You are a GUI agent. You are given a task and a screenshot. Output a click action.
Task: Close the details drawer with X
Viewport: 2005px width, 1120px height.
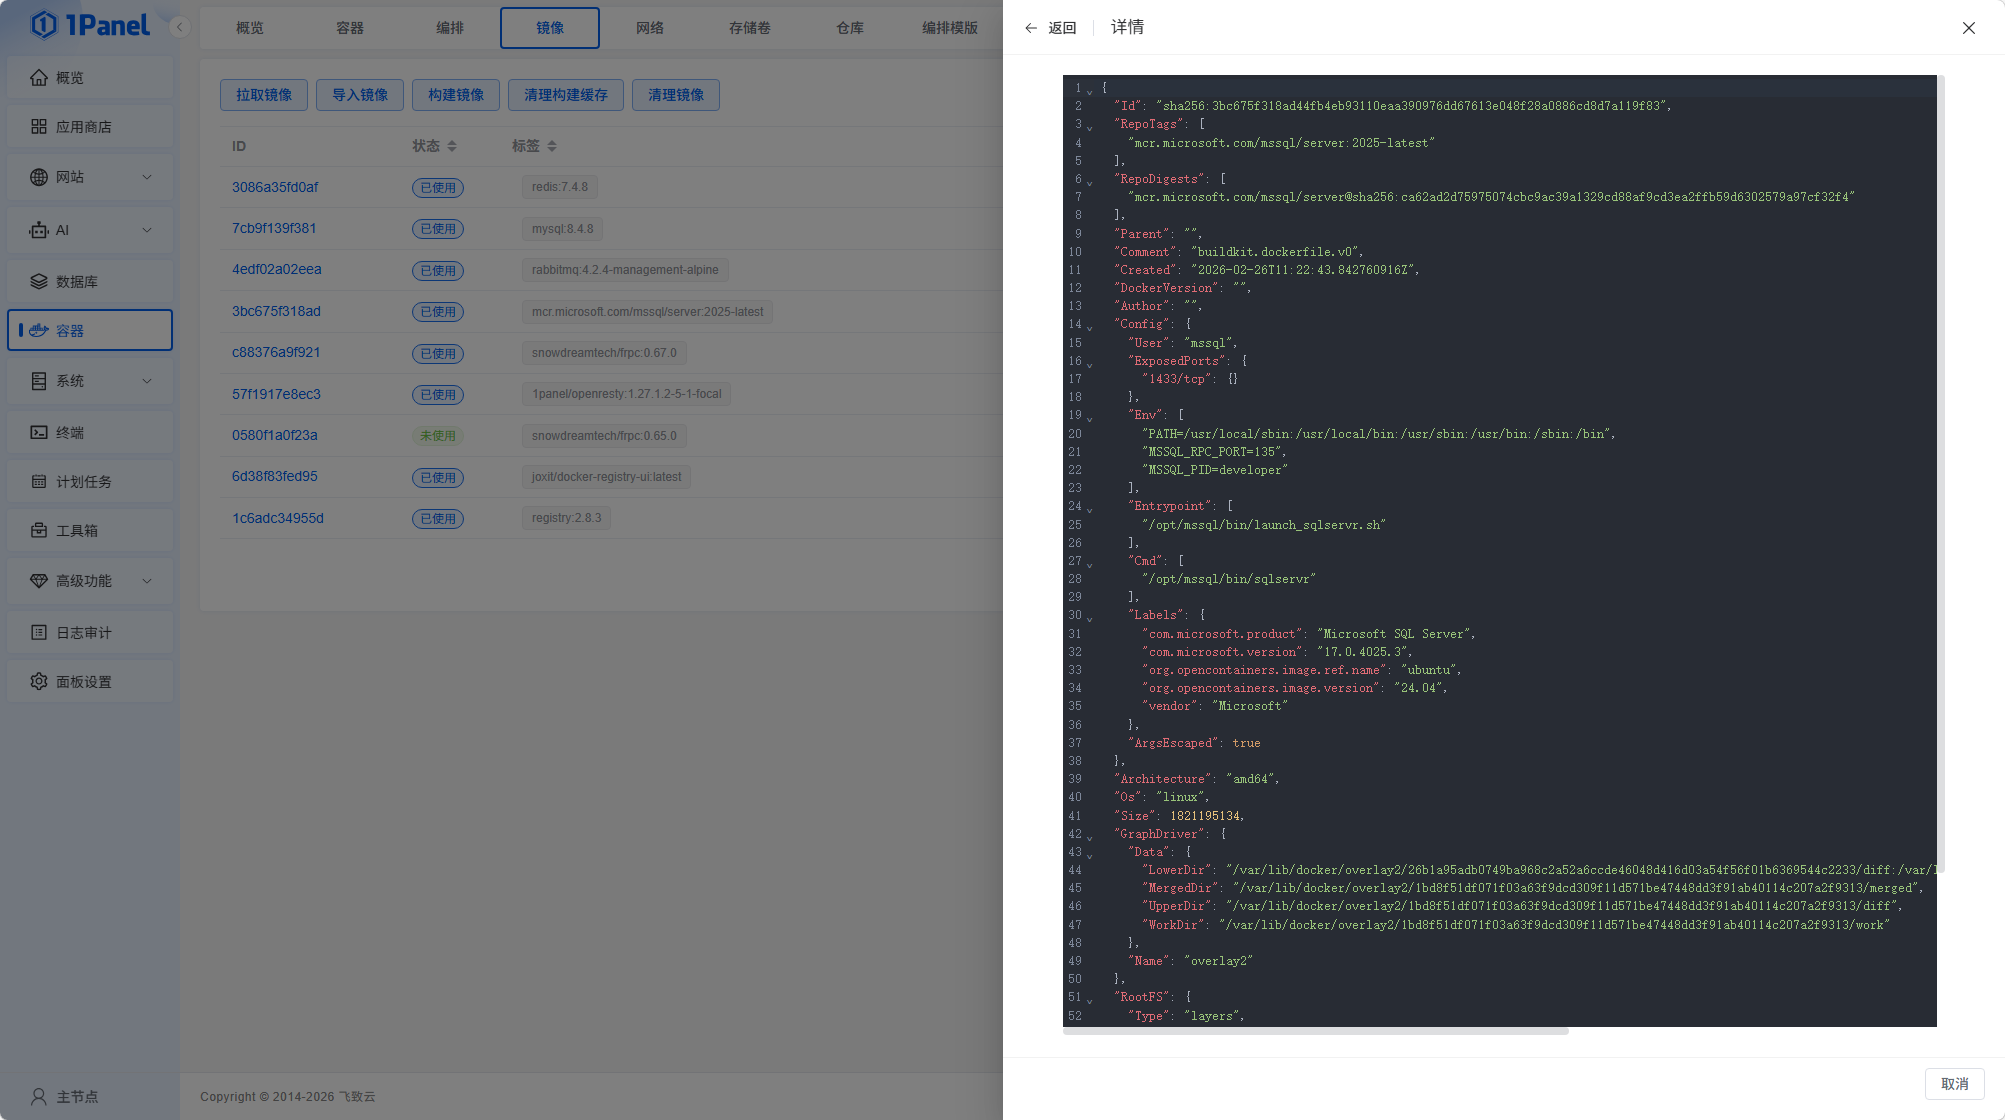[1968, 28]
